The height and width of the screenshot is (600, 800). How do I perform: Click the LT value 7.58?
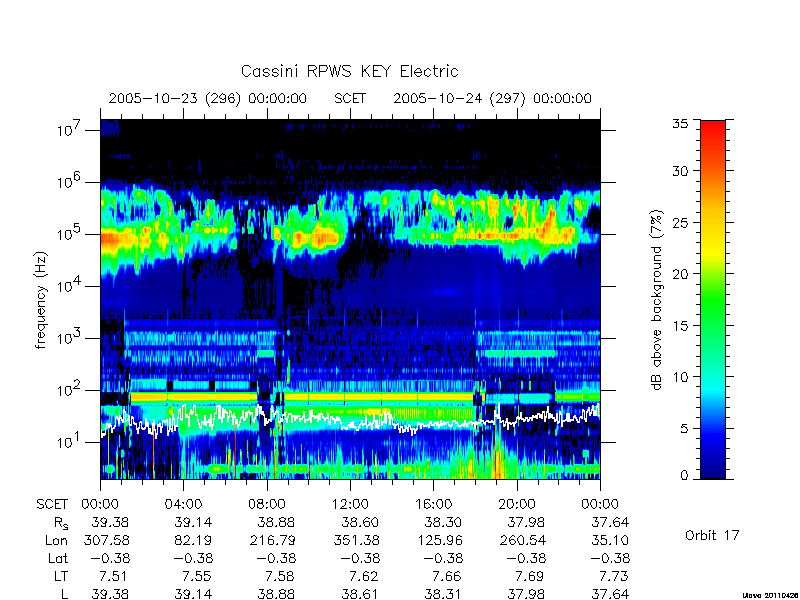pyautogui.click(x=280, y=577)
